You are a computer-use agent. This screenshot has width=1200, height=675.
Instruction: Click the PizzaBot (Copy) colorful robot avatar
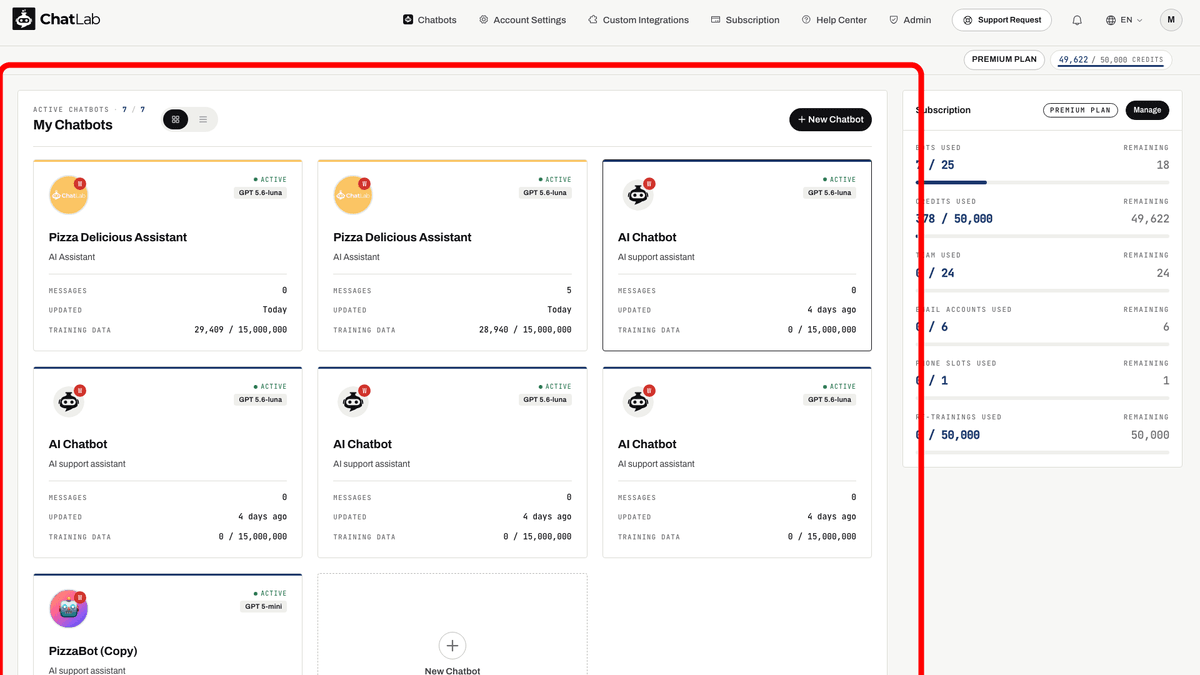(68, 609)
